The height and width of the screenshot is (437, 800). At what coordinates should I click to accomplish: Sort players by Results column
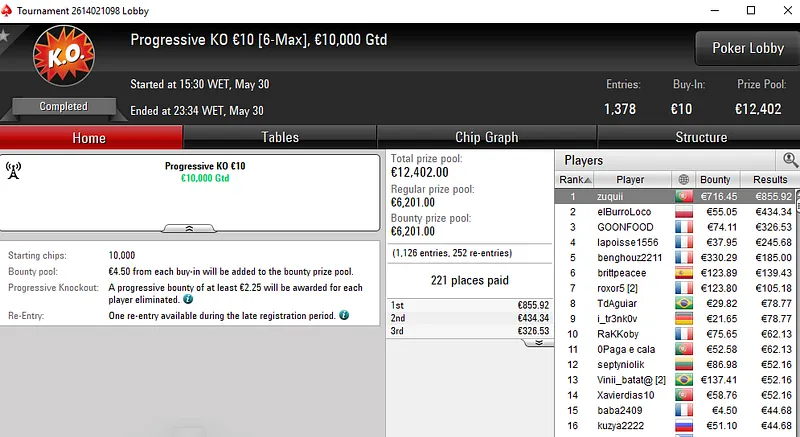coord(770,179)
